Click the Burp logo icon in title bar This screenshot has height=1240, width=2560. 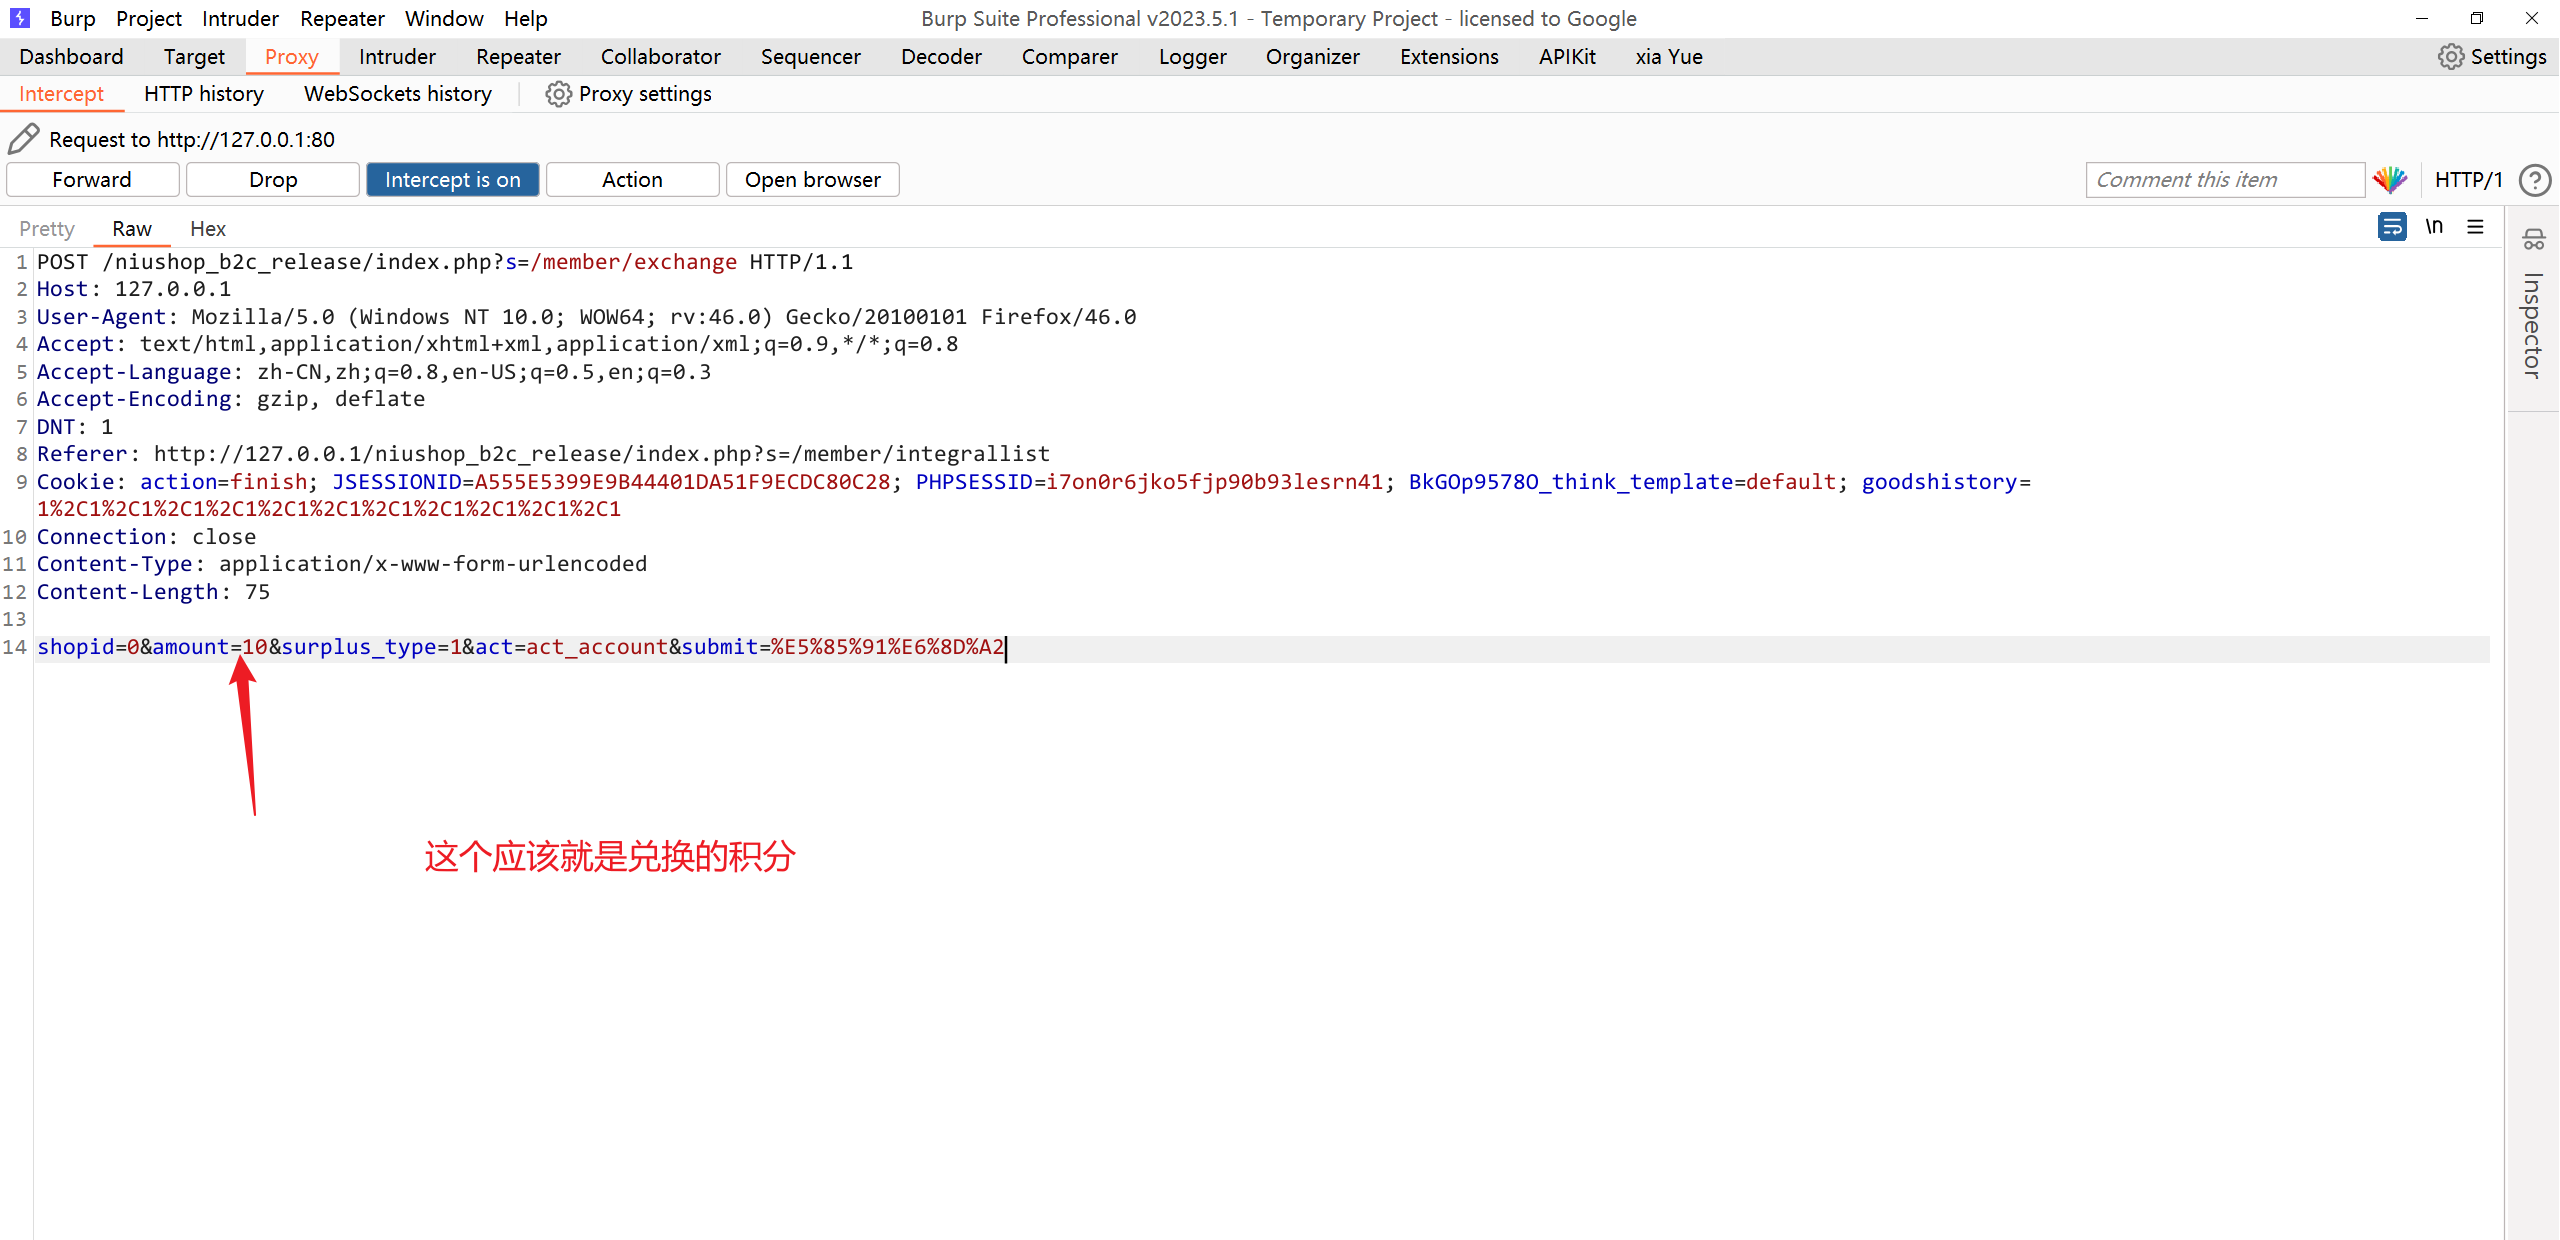pyautogui.click(x=20, y=18)
